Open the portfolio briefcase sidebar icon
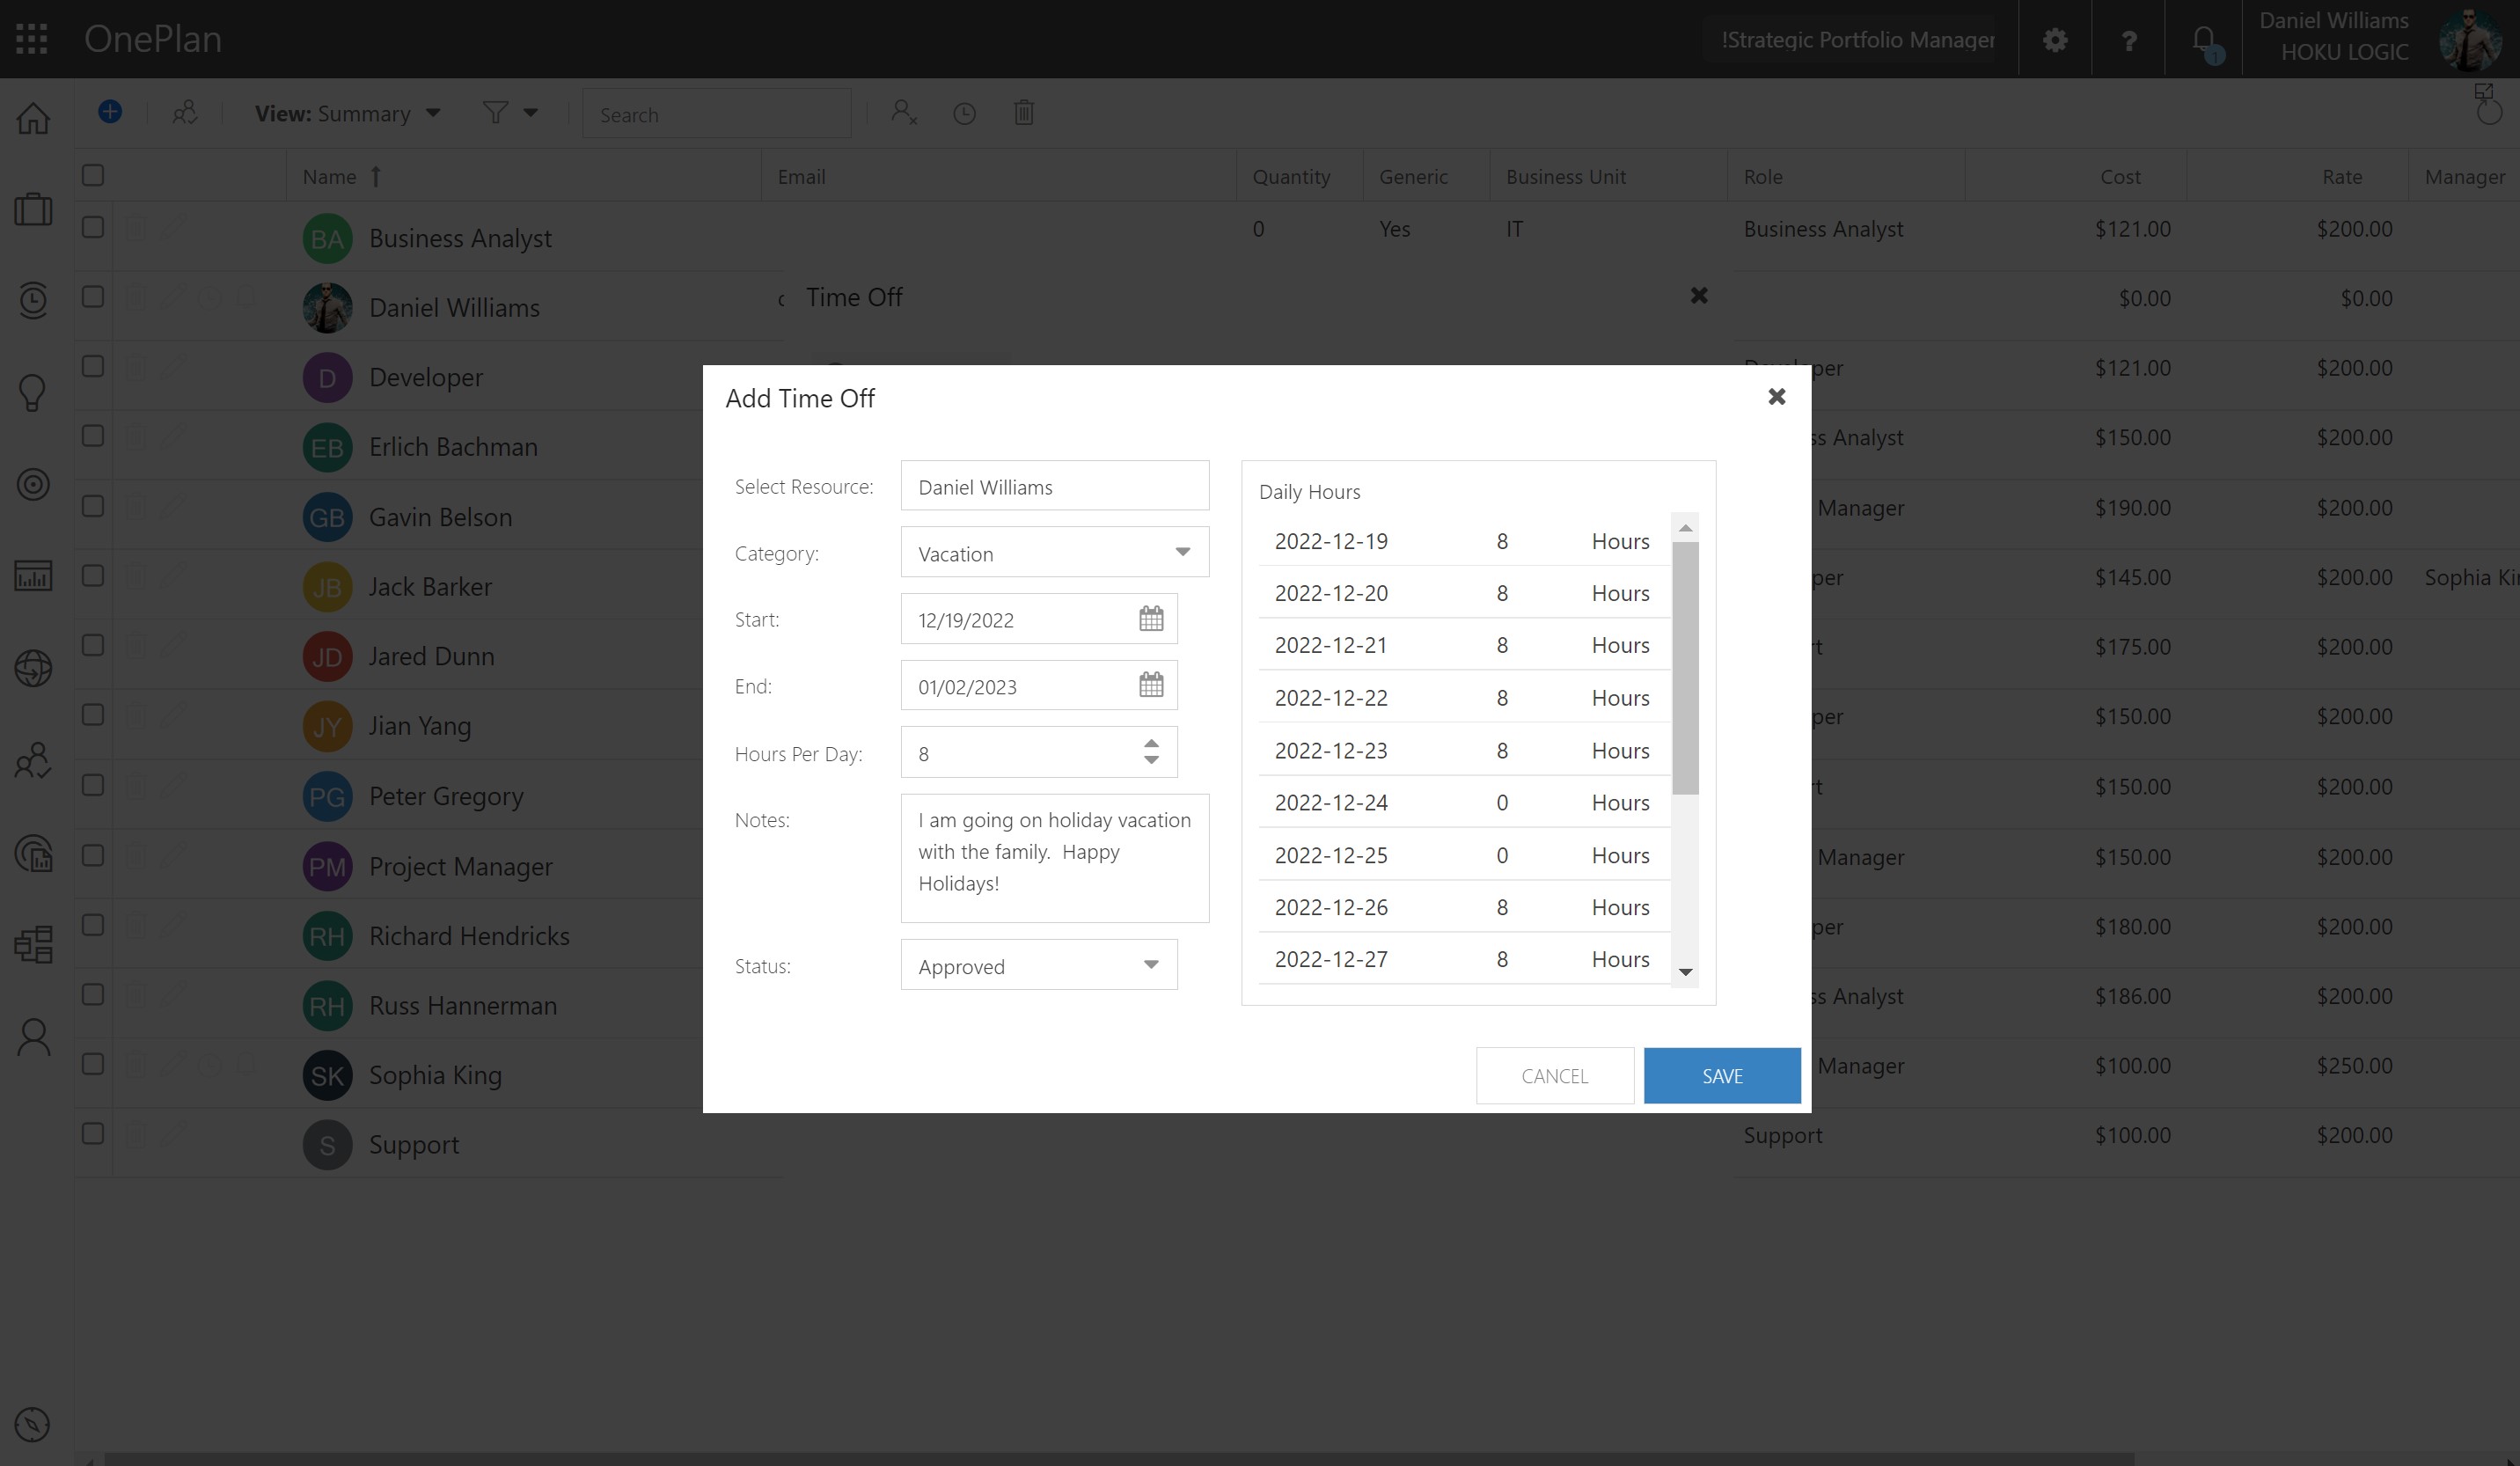 33,209
